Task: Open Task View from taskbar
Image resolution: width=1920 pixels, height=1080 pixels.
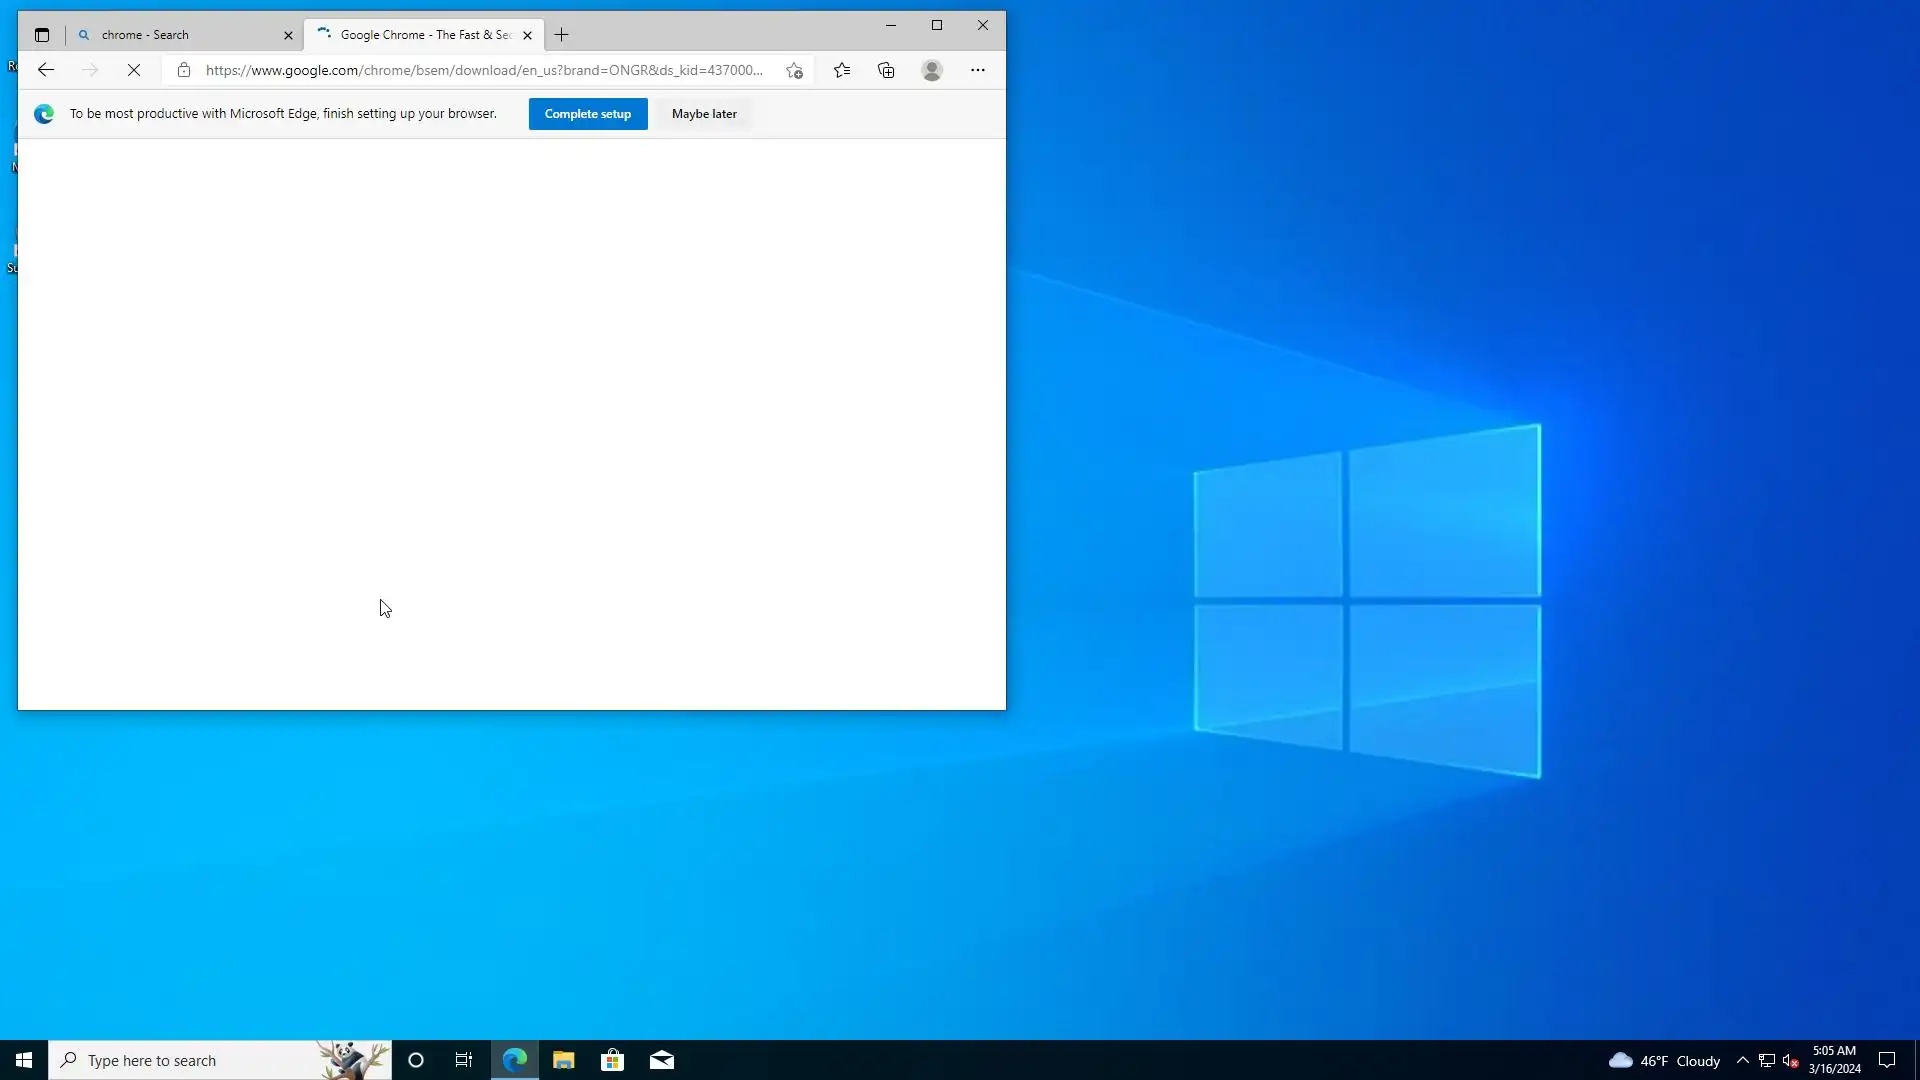Action: pyautogui.click(x=463, y=1060)
